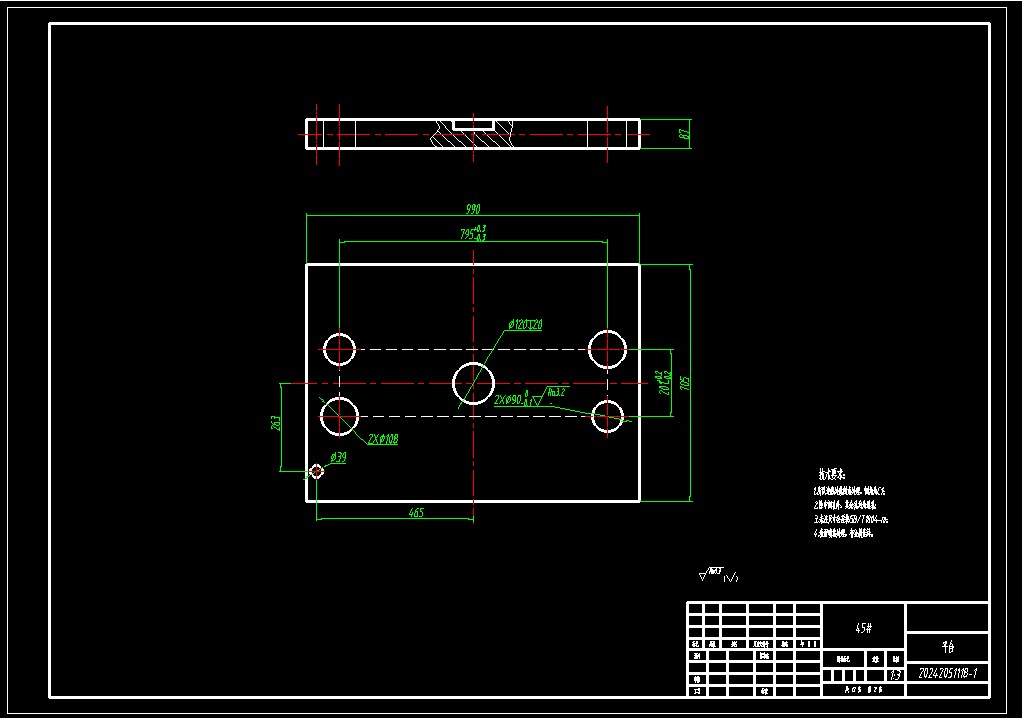This screenshot has height=718, width=1022.
Task: Click the 45# material cell in title block
Action: pos(864,628)
